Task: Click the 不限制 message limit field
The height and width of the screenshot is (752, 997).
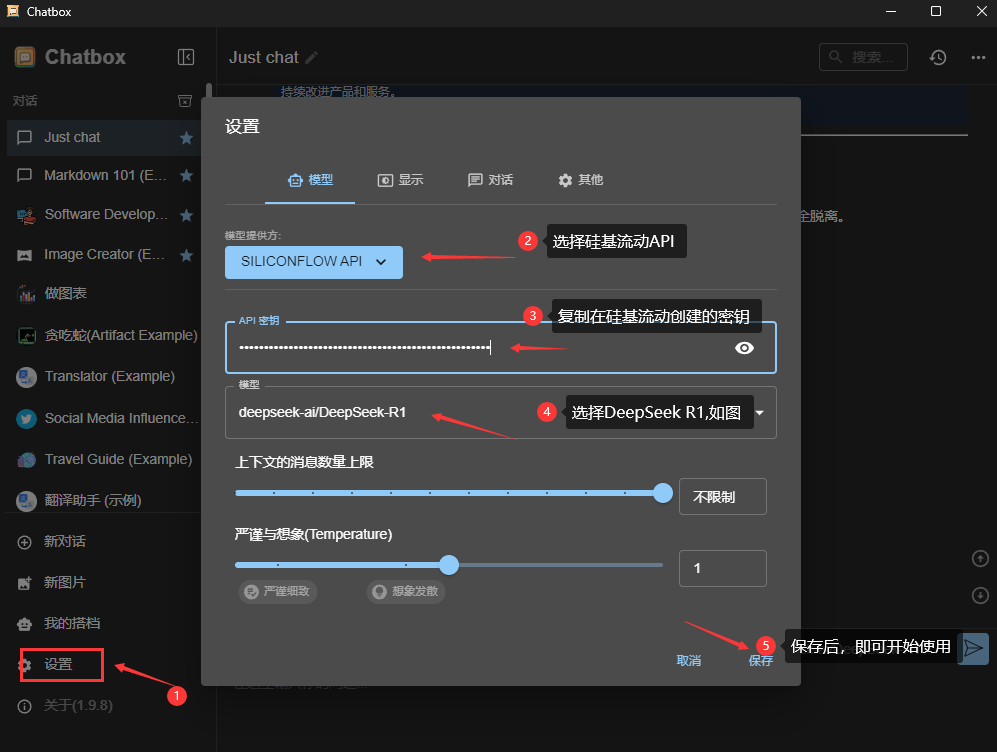Action: (x=722, y=496)
